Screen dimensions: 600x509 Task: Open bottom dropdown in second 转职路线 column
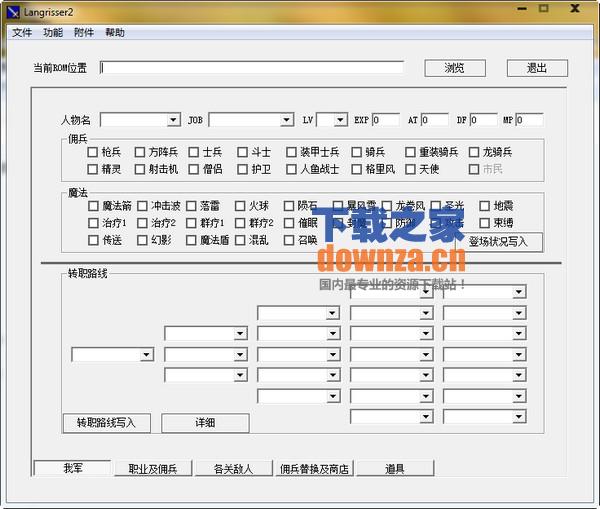pyautogui.click(x=206, y=375)
